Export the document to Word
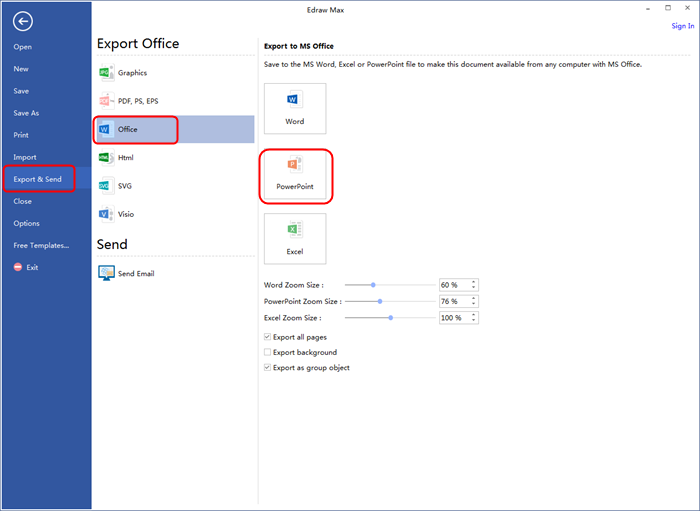Viewport: 700px width, 511px height. [295, 108]
